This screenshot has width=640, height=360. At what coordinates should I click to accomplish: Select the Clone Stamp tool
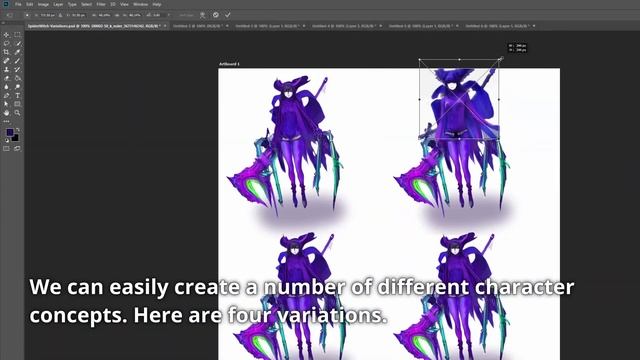click(6, 69)
